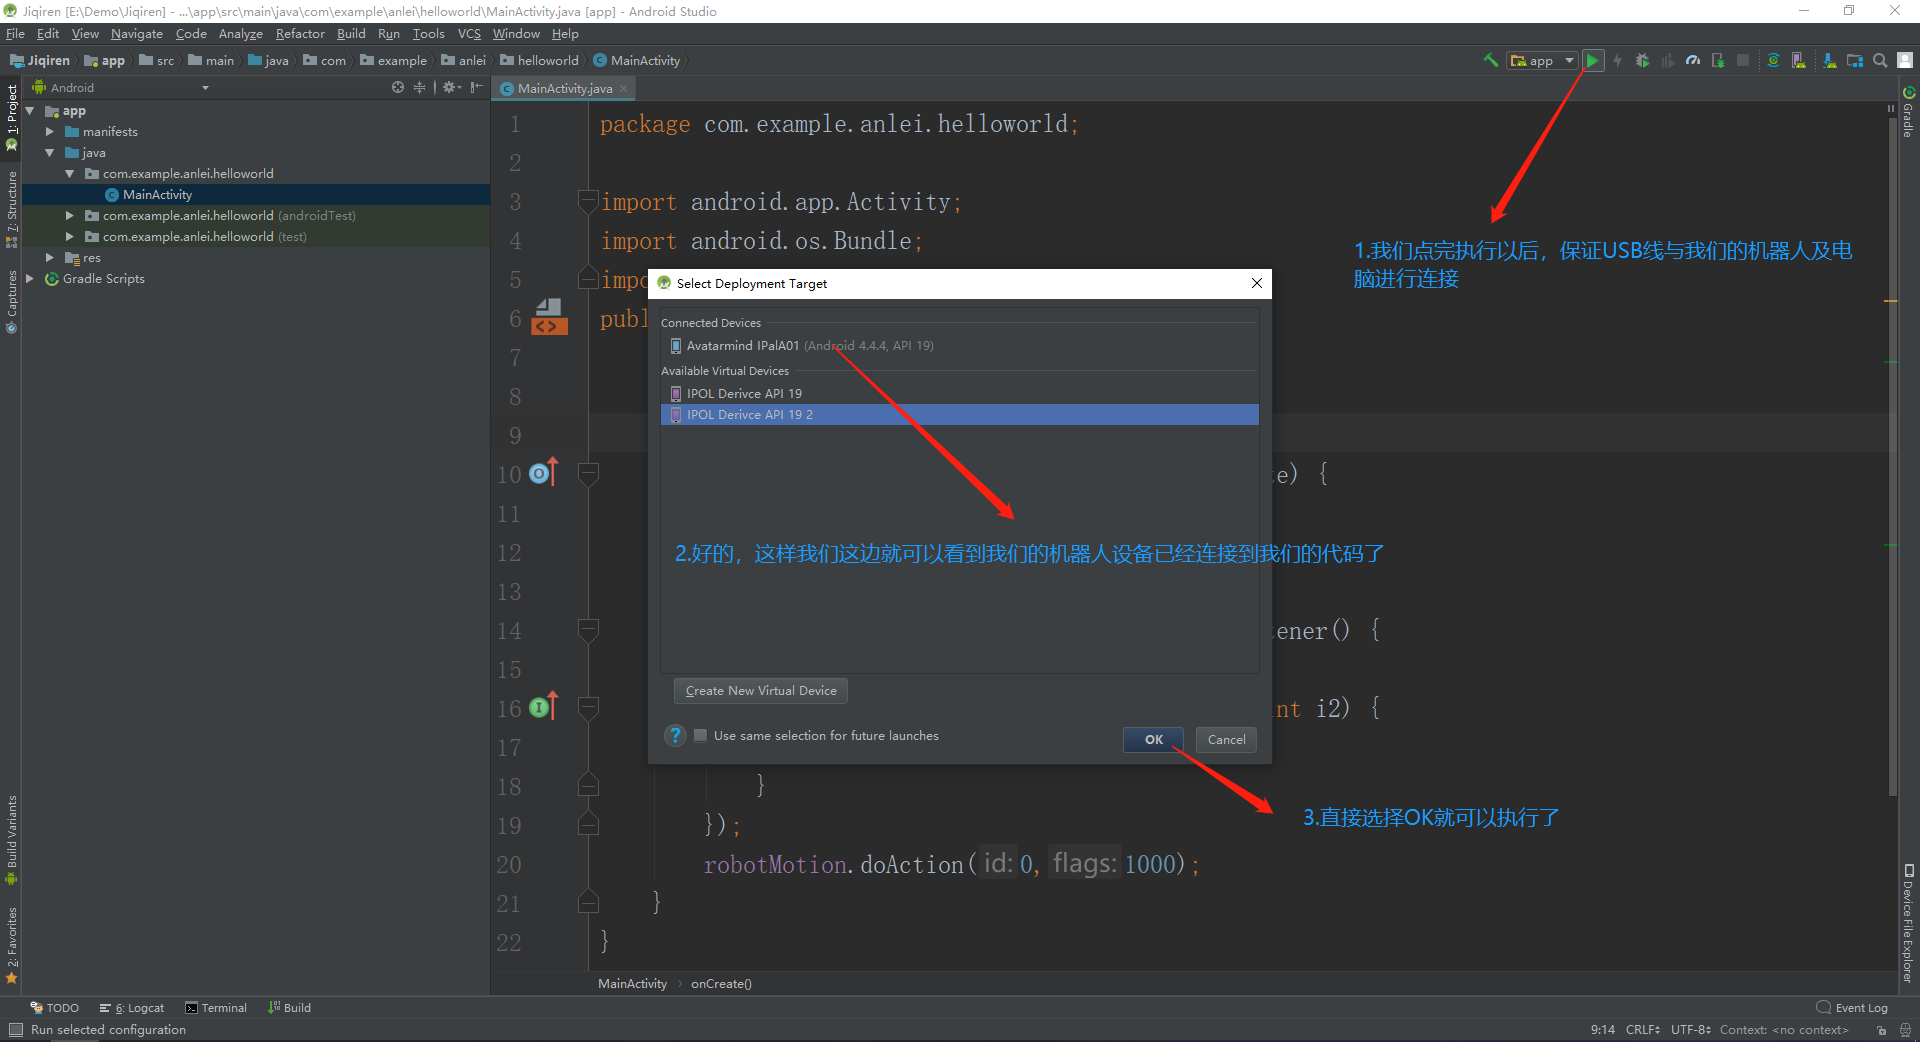The width and height of the screenshot is (1920, 1042).
Task: Click helloworld breadcrumb in navigation bar
Action: (540, 61)
